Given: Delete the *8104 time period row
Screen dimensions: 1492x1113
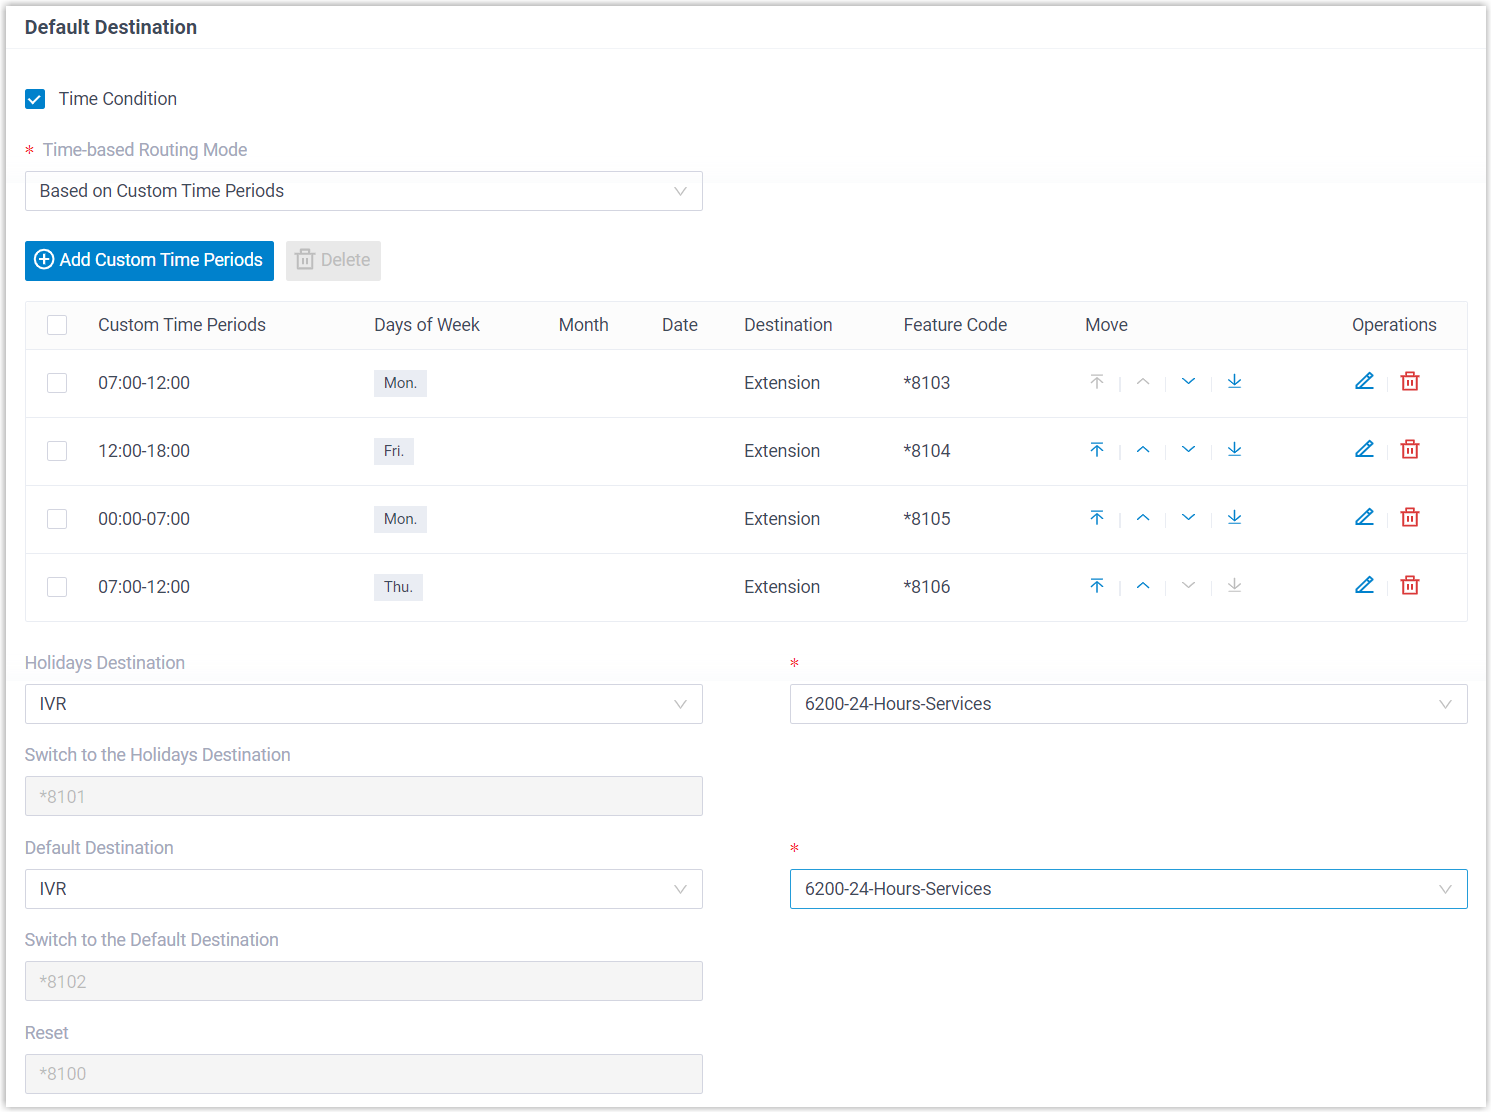Looking at the screenshot, I should click(x=1410, y=450).
